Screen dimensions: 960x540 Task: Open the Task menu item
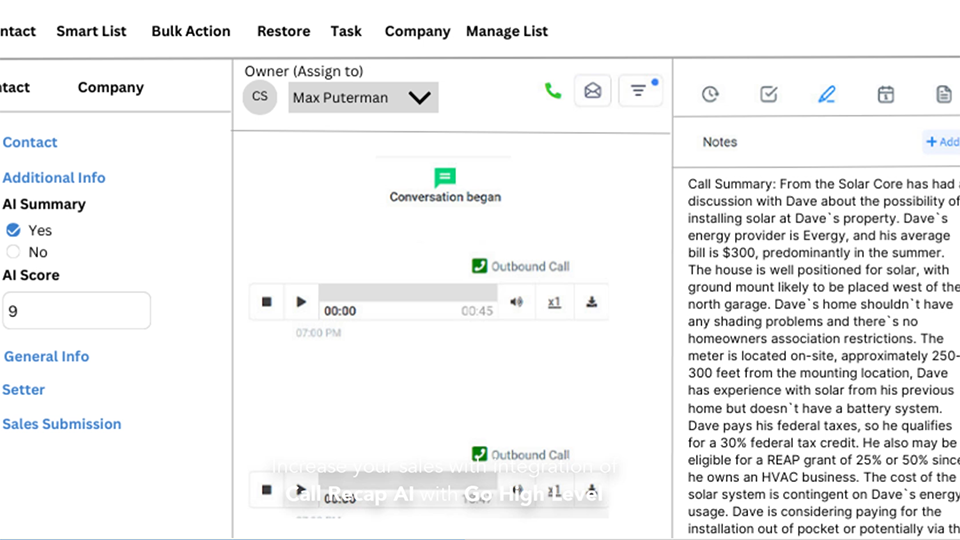click(346, 31)
